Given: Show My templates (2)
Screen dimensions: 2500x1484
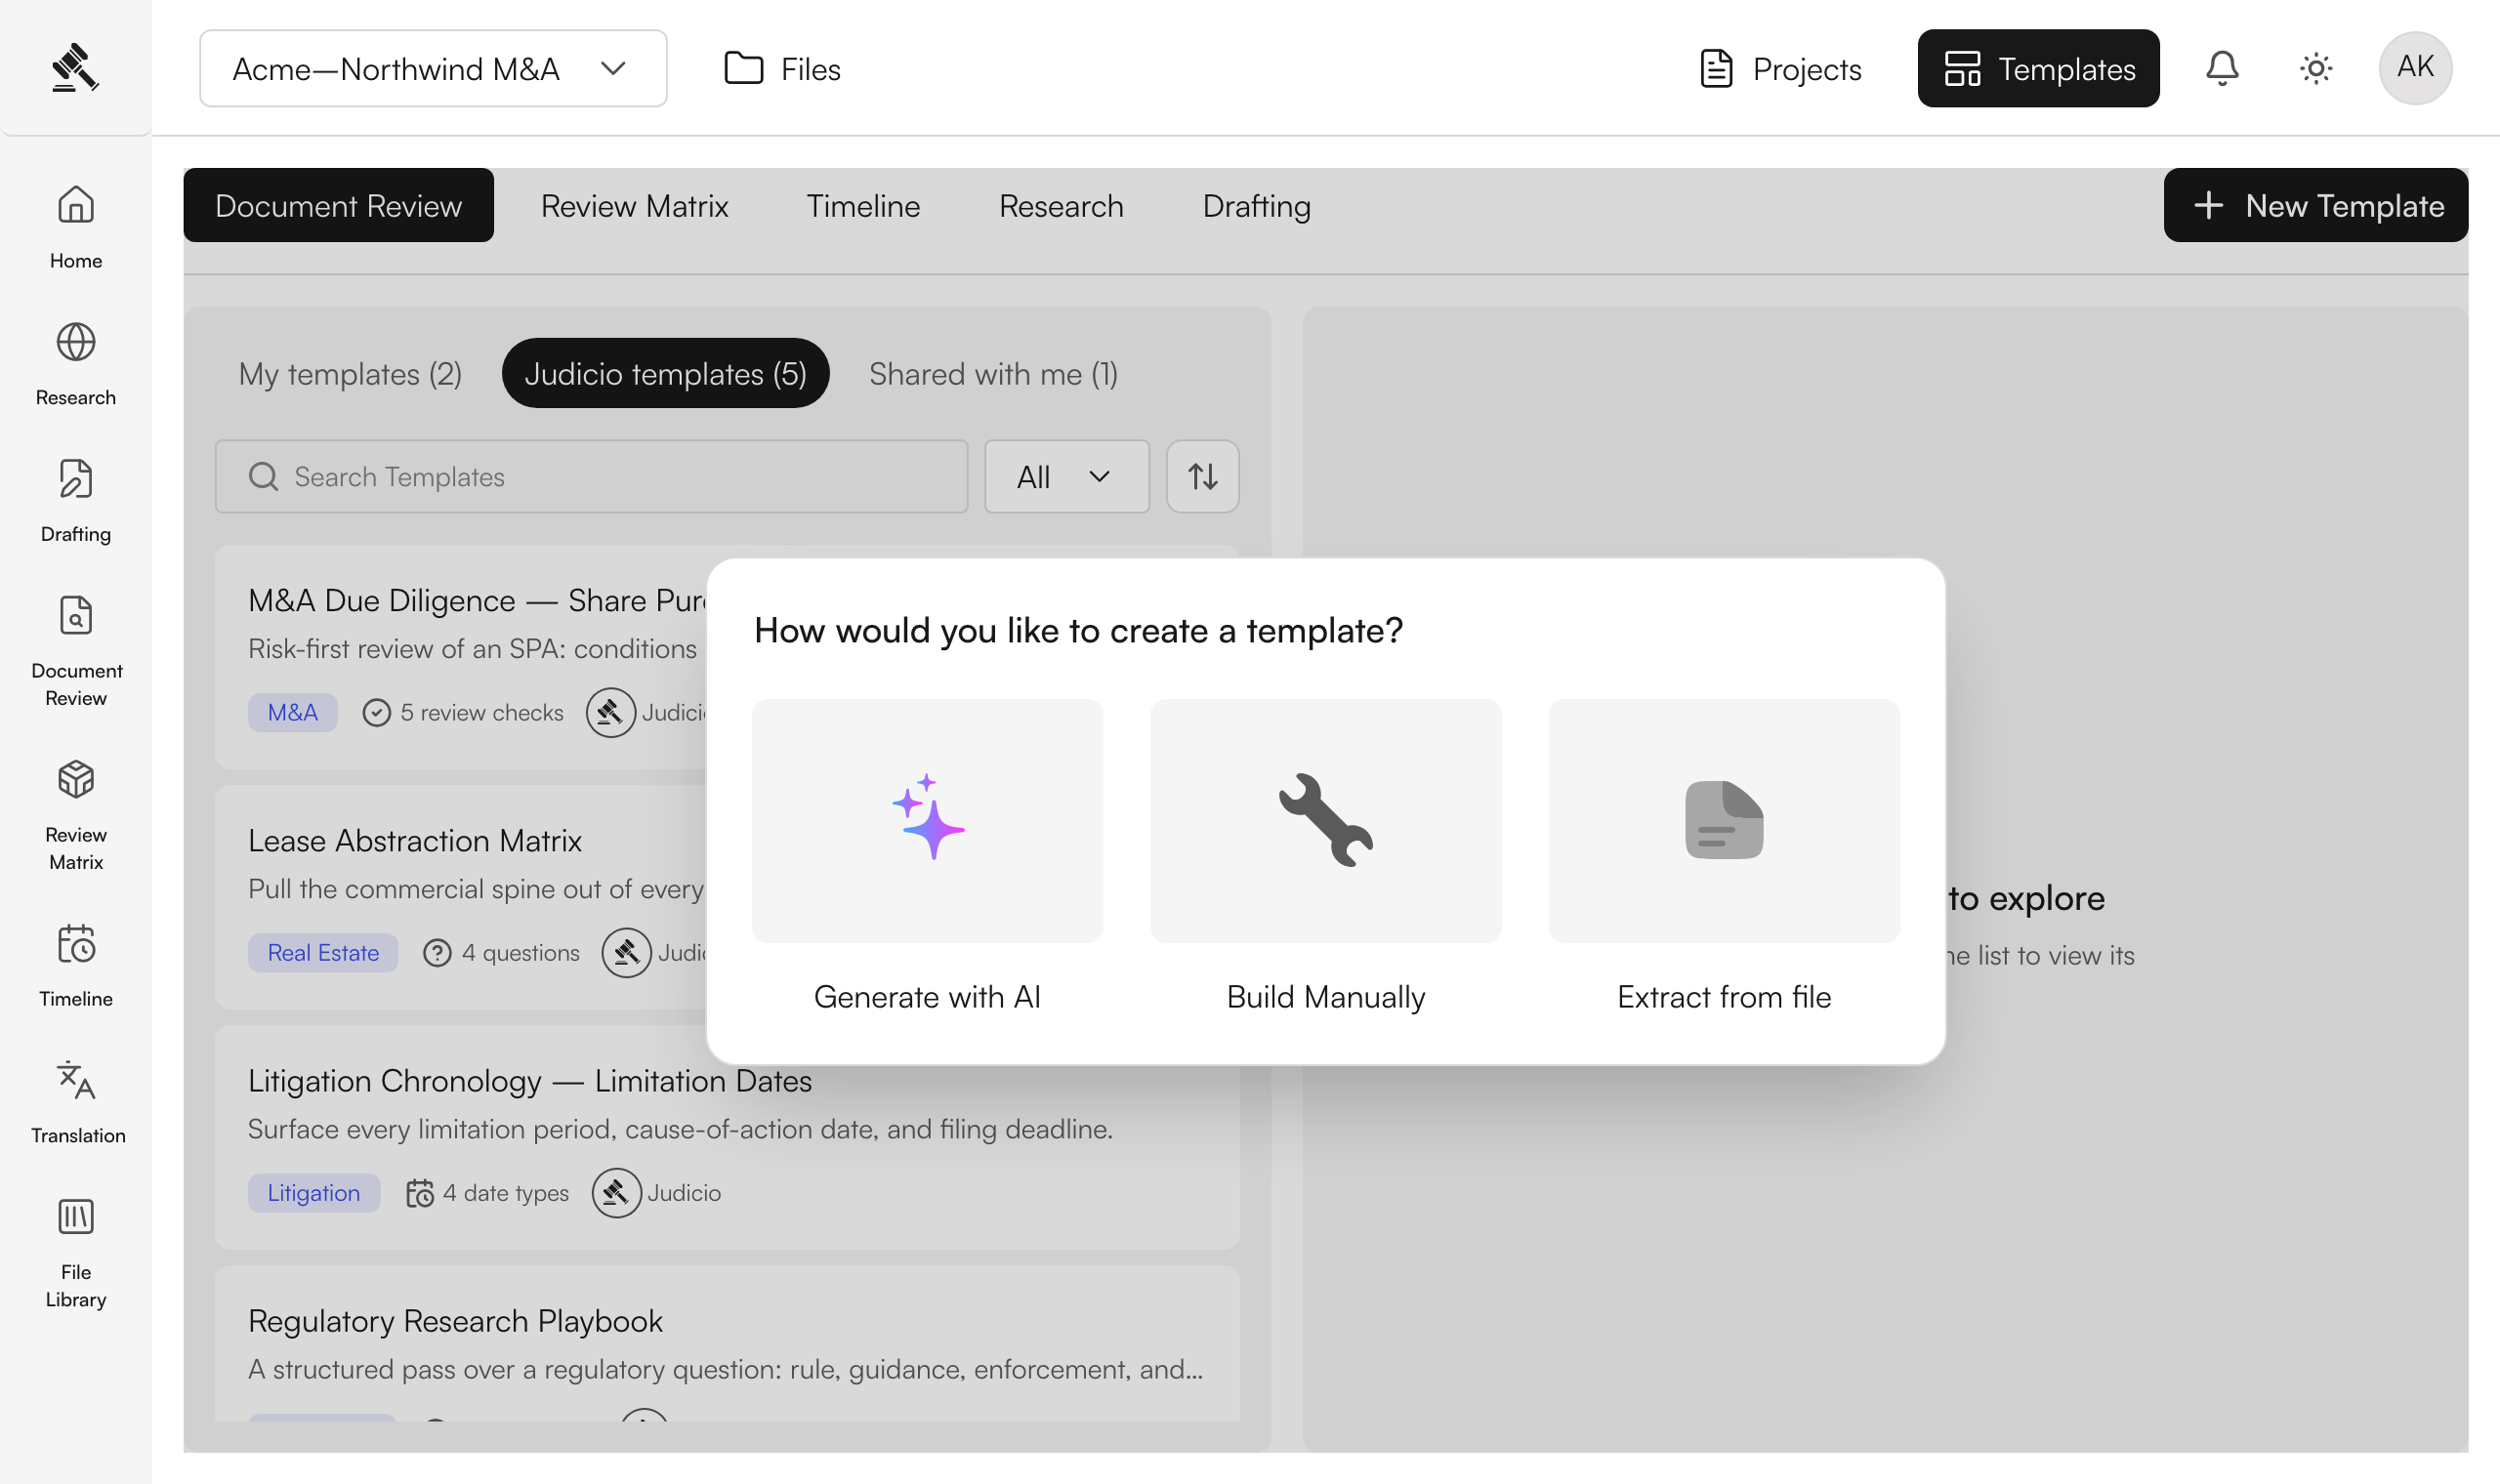Looking at the screenshot, I should [350, 373].
